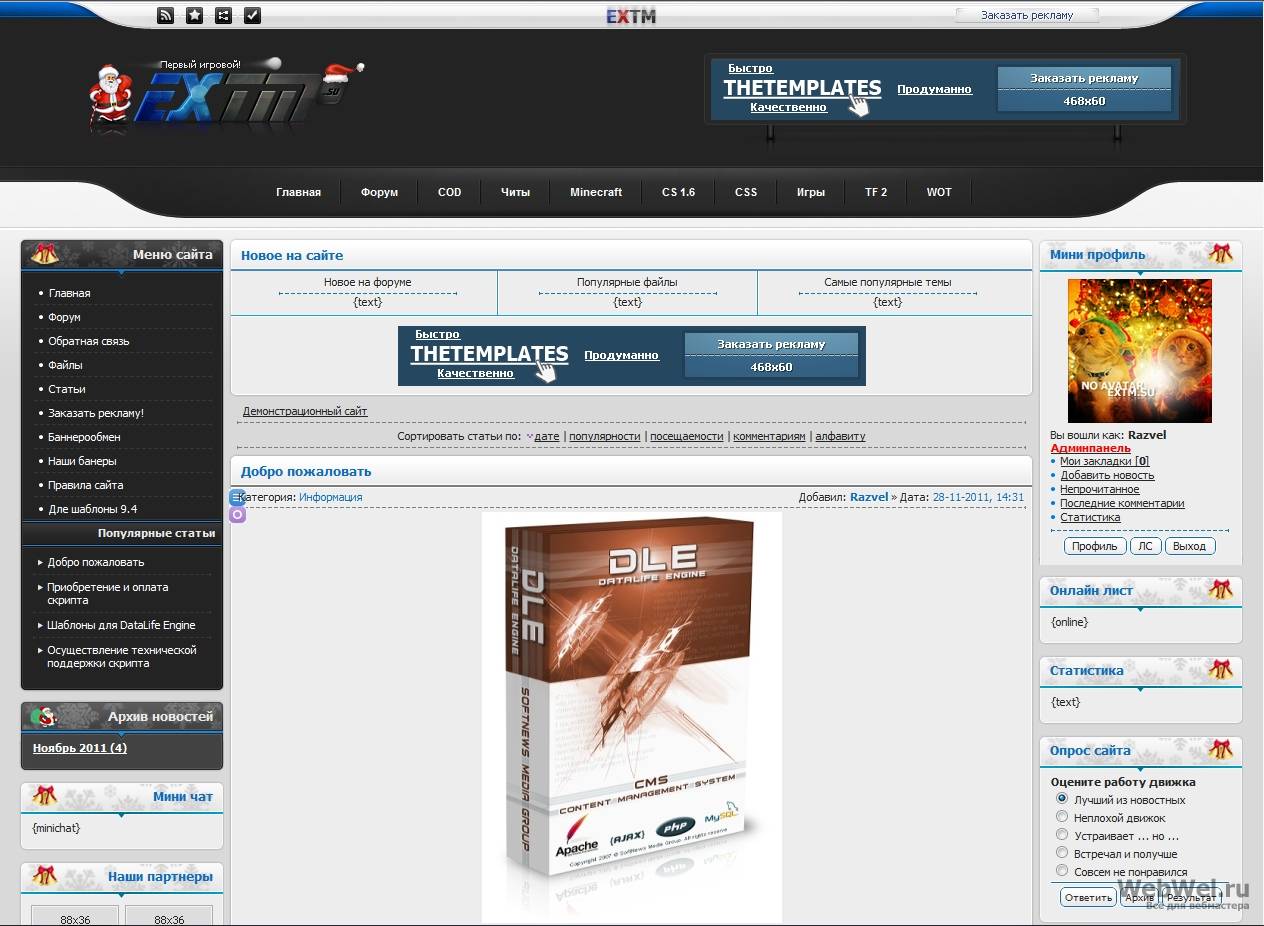Submit poll with "Ответить" button
Screen dimensions: 1264x926
pos(1088,898)
